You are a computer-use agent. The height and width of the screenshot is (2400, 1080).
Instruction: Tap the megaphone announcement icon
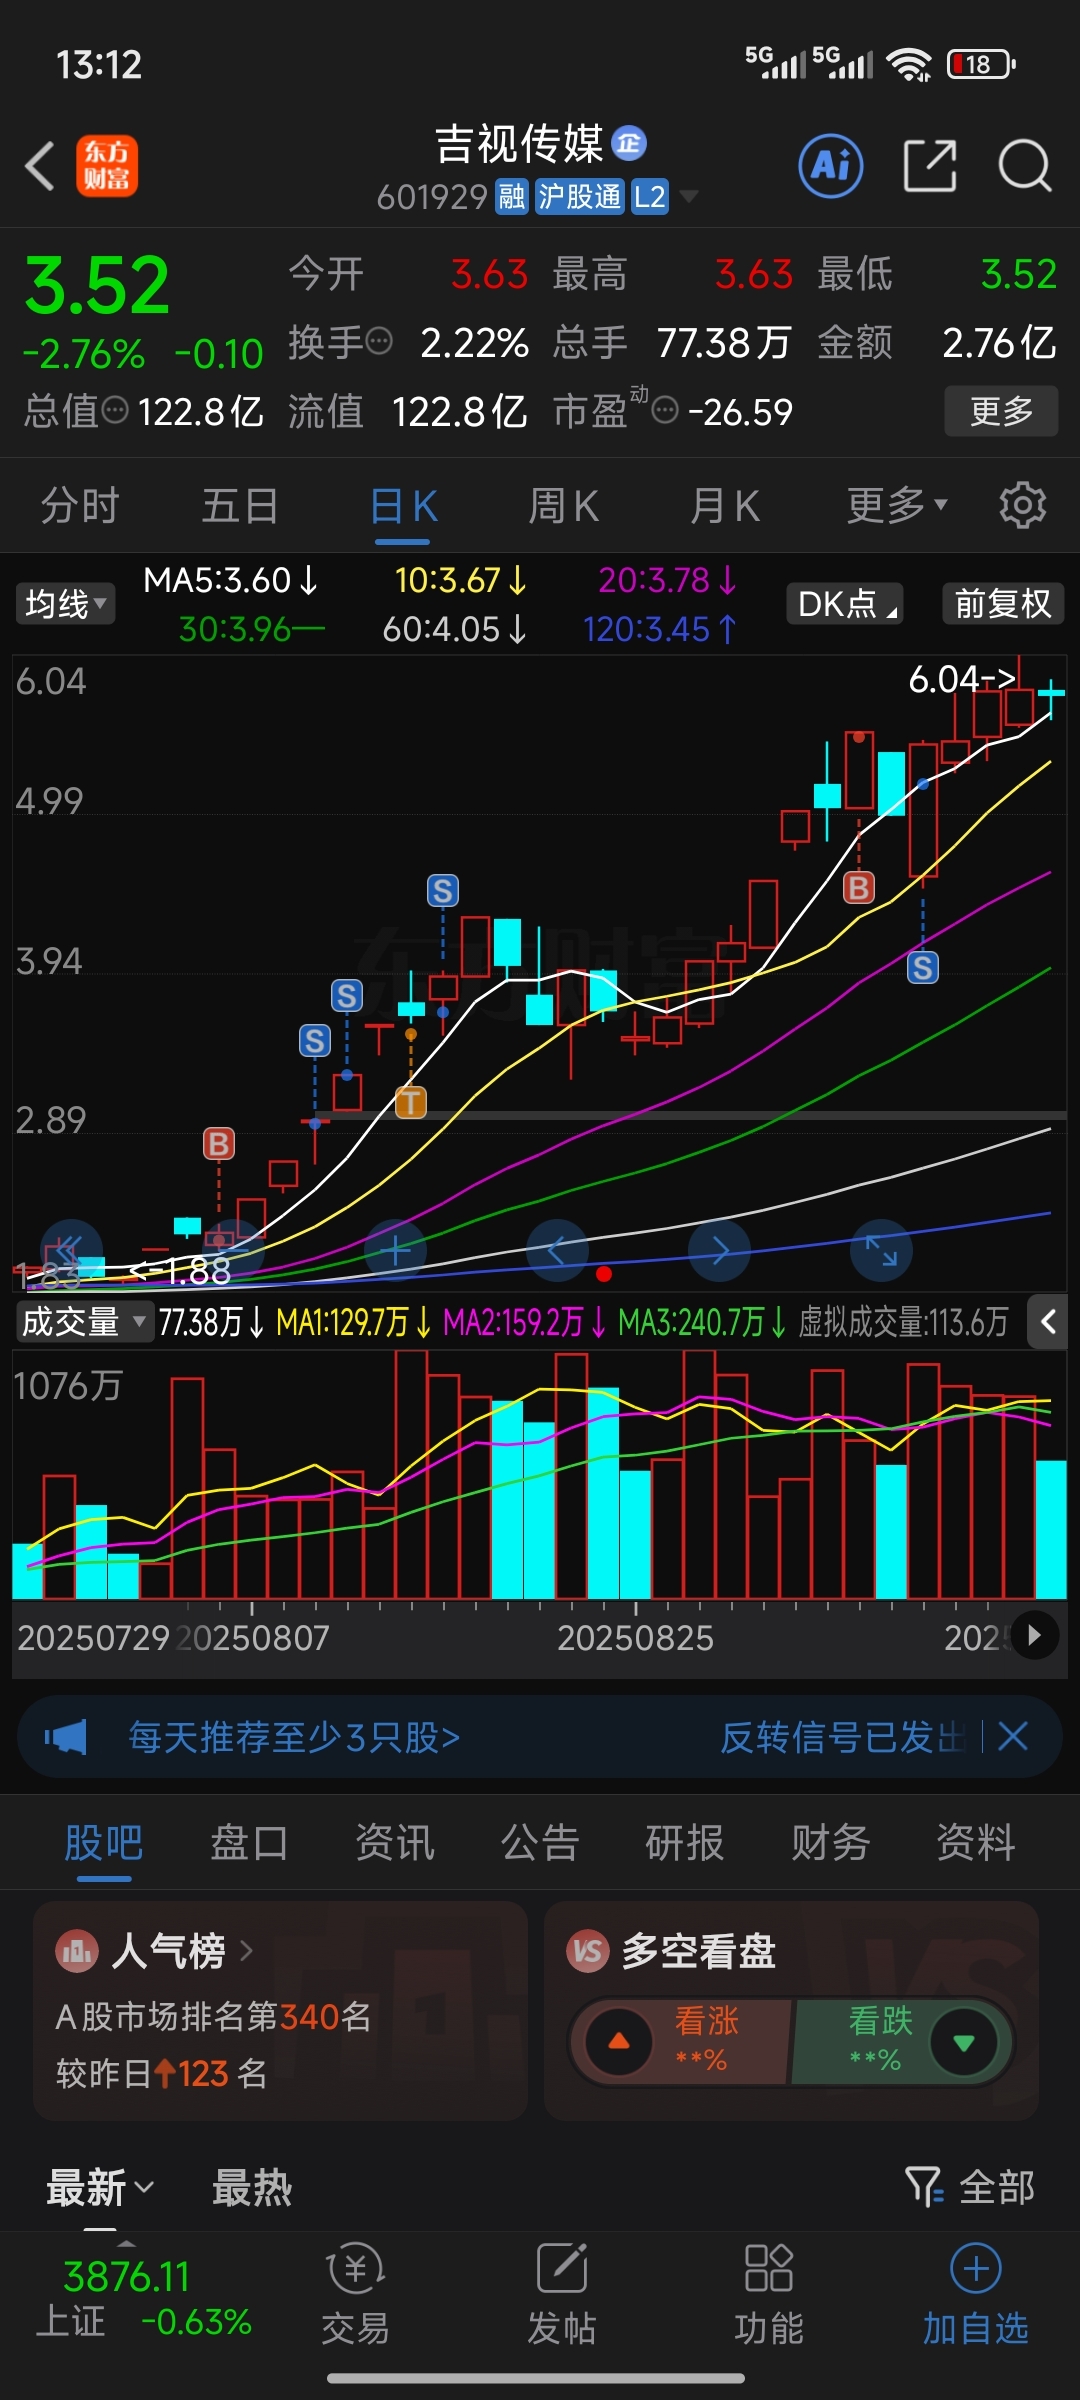point(66,1737)
